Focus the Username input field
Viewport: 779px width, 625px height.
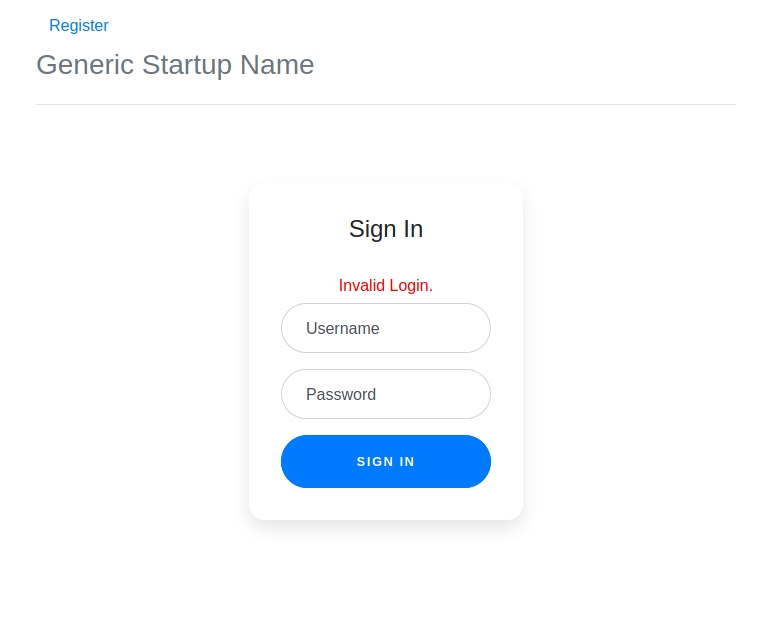386,328
